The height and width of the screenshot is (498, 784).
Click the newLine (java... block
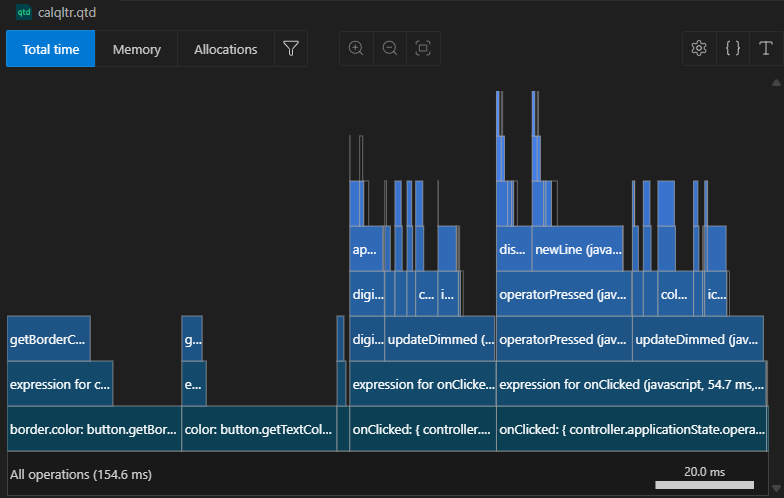578,250
